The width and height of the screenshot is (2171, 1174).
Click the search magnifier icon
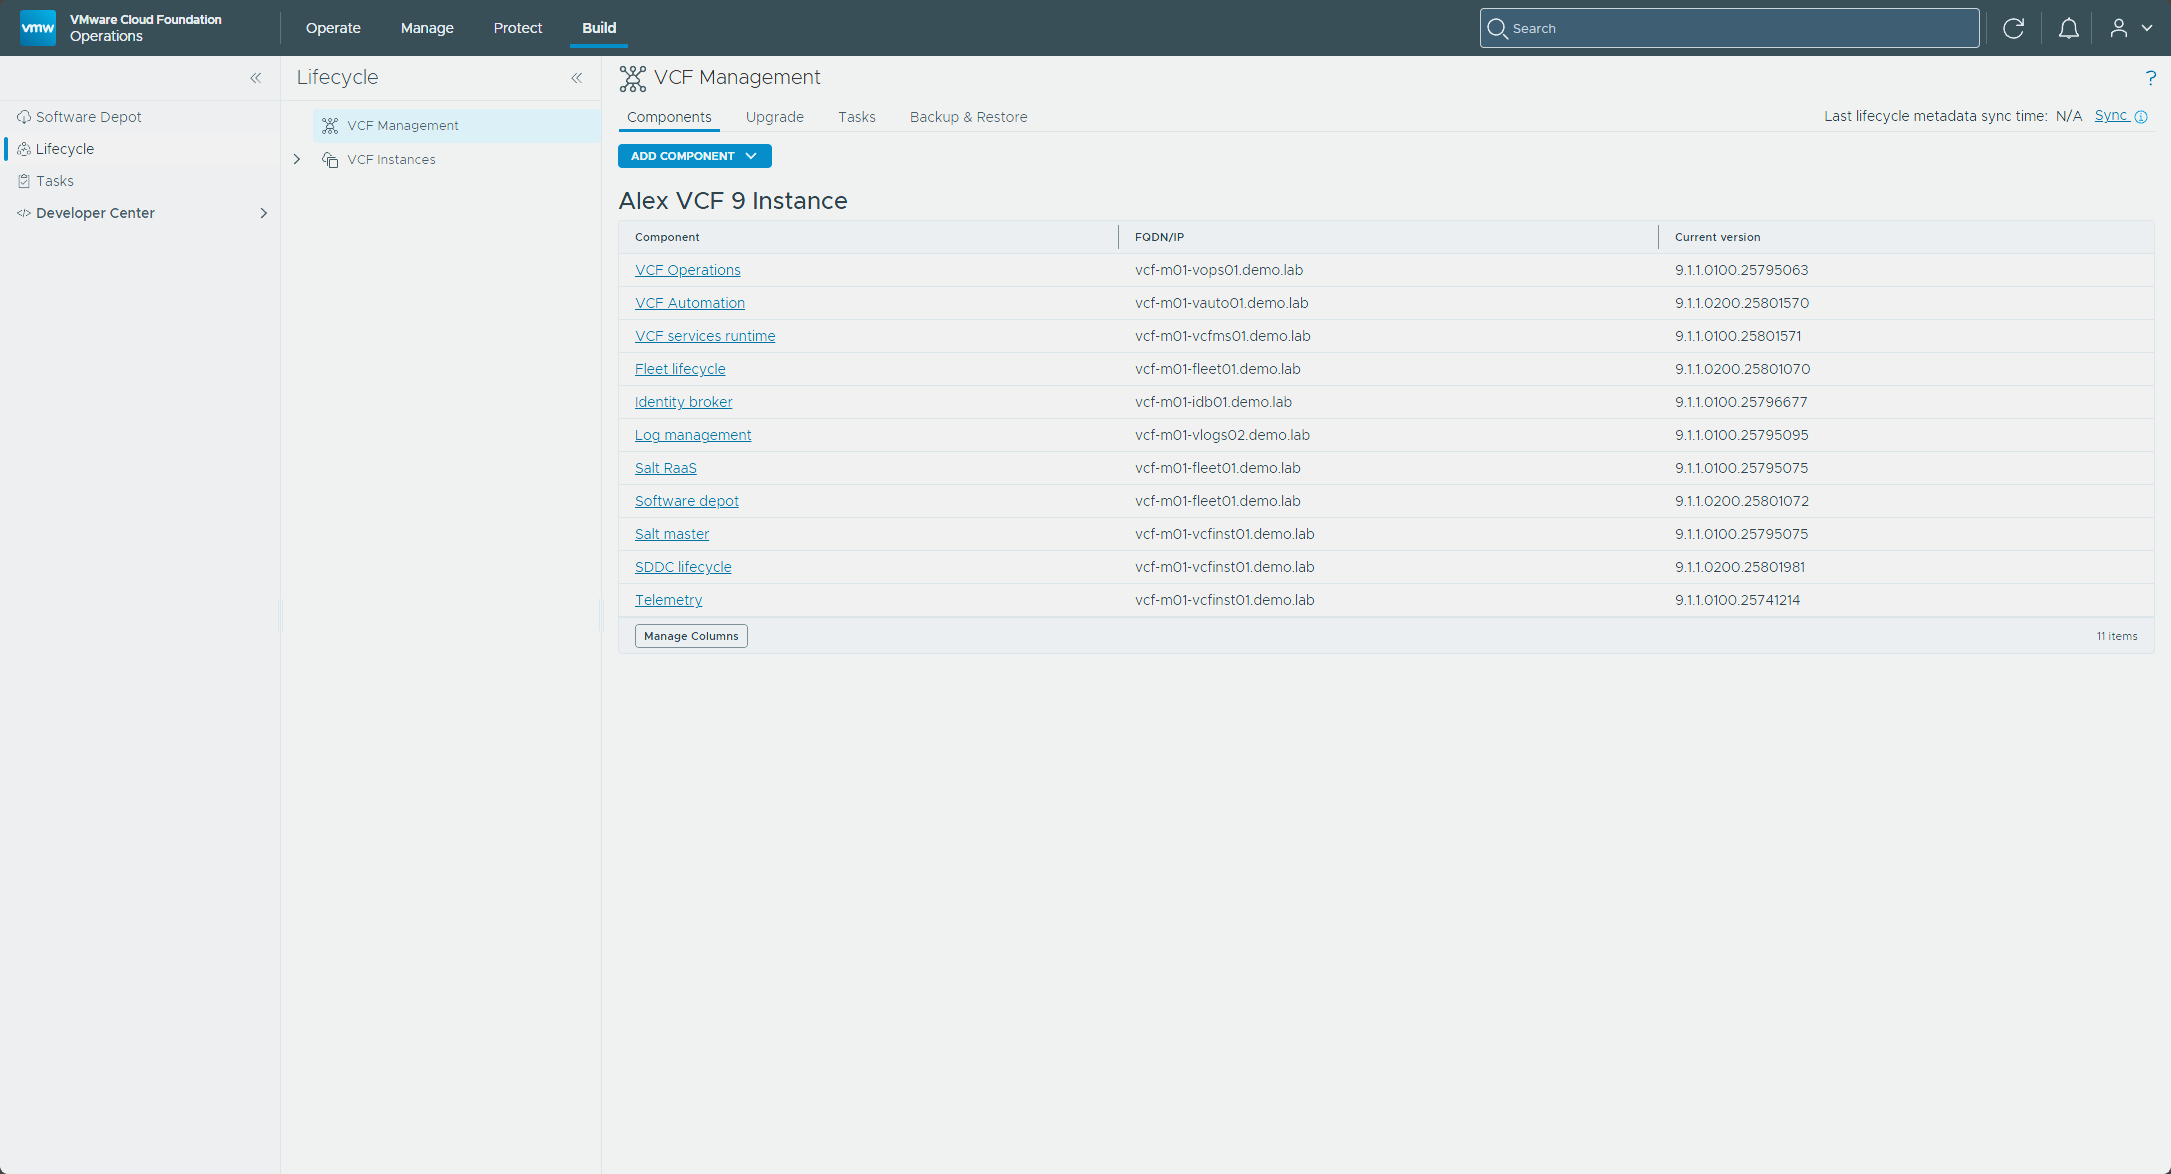[x=1497, y=28]
